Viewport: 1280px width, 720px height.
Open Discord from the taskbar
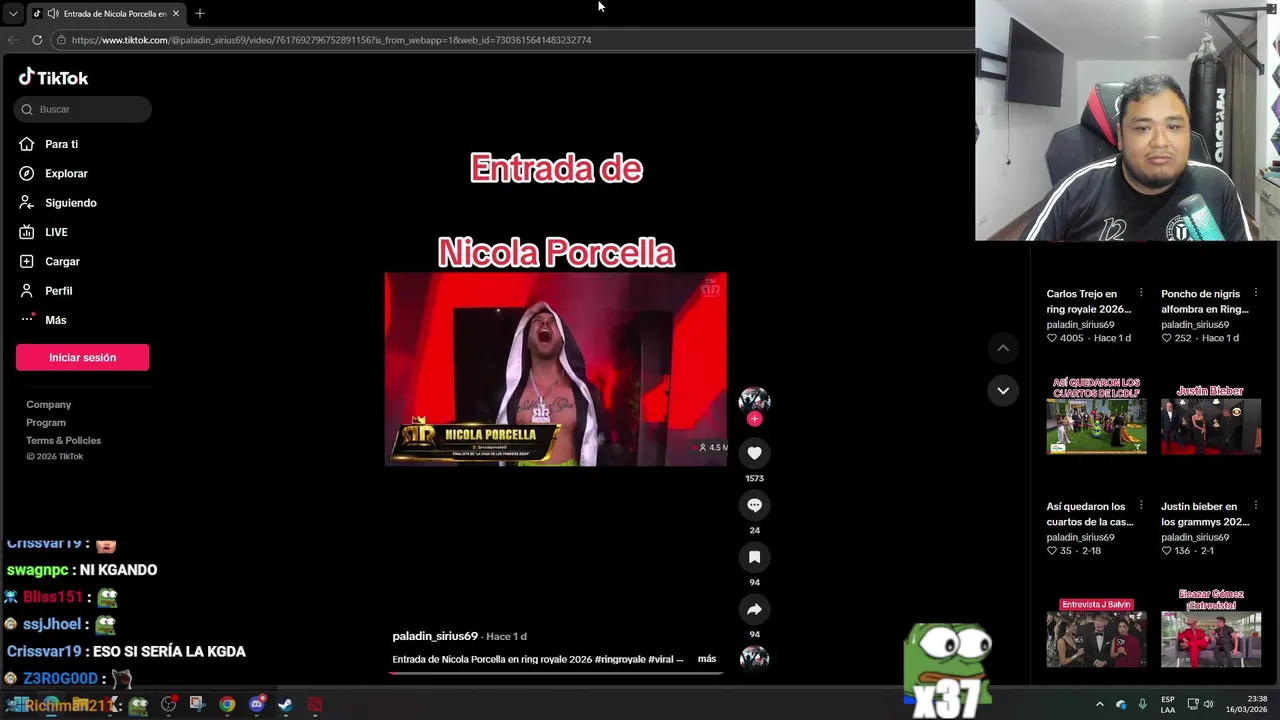click(256, 704)
